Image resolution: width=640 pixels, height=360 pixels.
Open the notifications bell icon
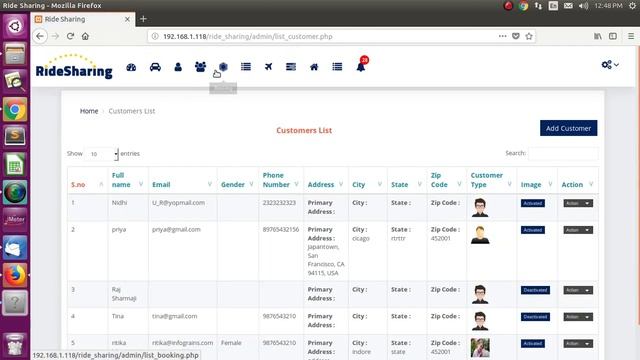coord(361,67)
